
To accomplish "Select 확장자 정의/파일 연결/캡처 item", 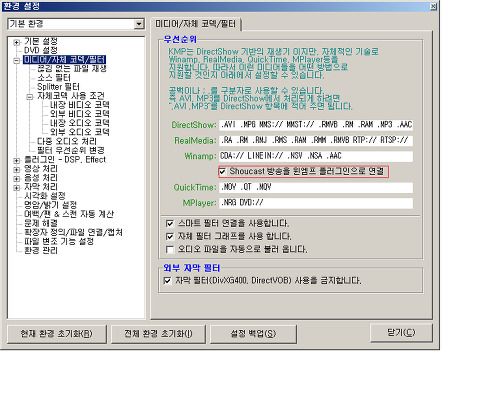I will [x=73, y=232].
